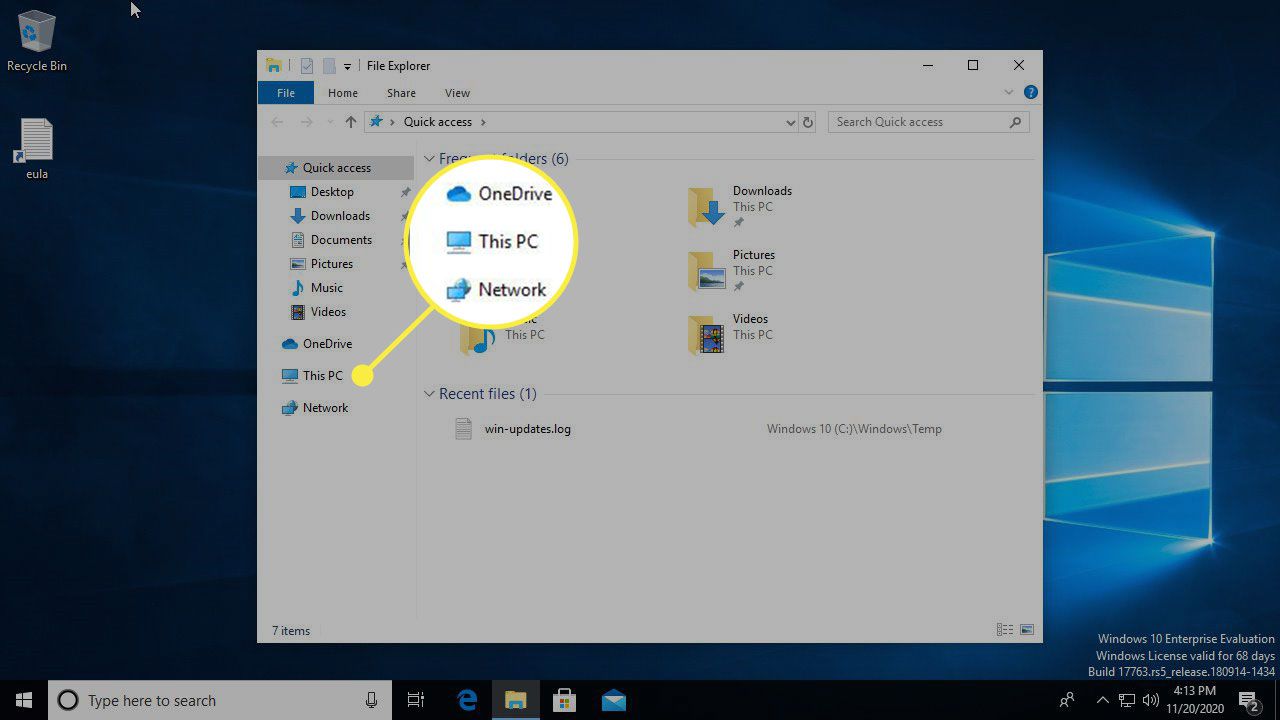Screen dimensions: 1280x720
Task: Minimize the File Explorer window
Action: click(927, 66)
